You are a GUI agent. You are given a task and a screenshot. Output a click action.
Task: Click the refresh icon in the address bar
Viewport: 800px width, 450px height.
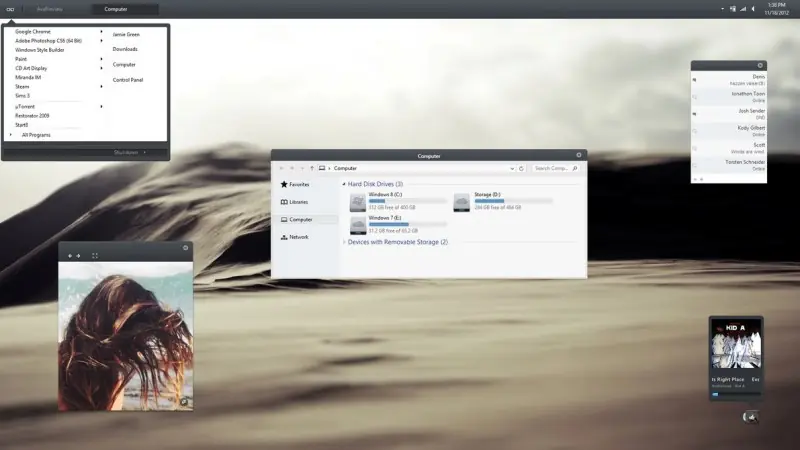click(521, 168)
